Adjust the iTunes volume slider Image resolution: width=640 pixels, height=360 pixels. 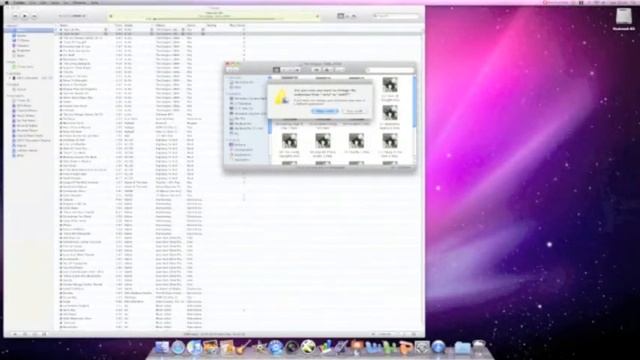pos(72,16)
